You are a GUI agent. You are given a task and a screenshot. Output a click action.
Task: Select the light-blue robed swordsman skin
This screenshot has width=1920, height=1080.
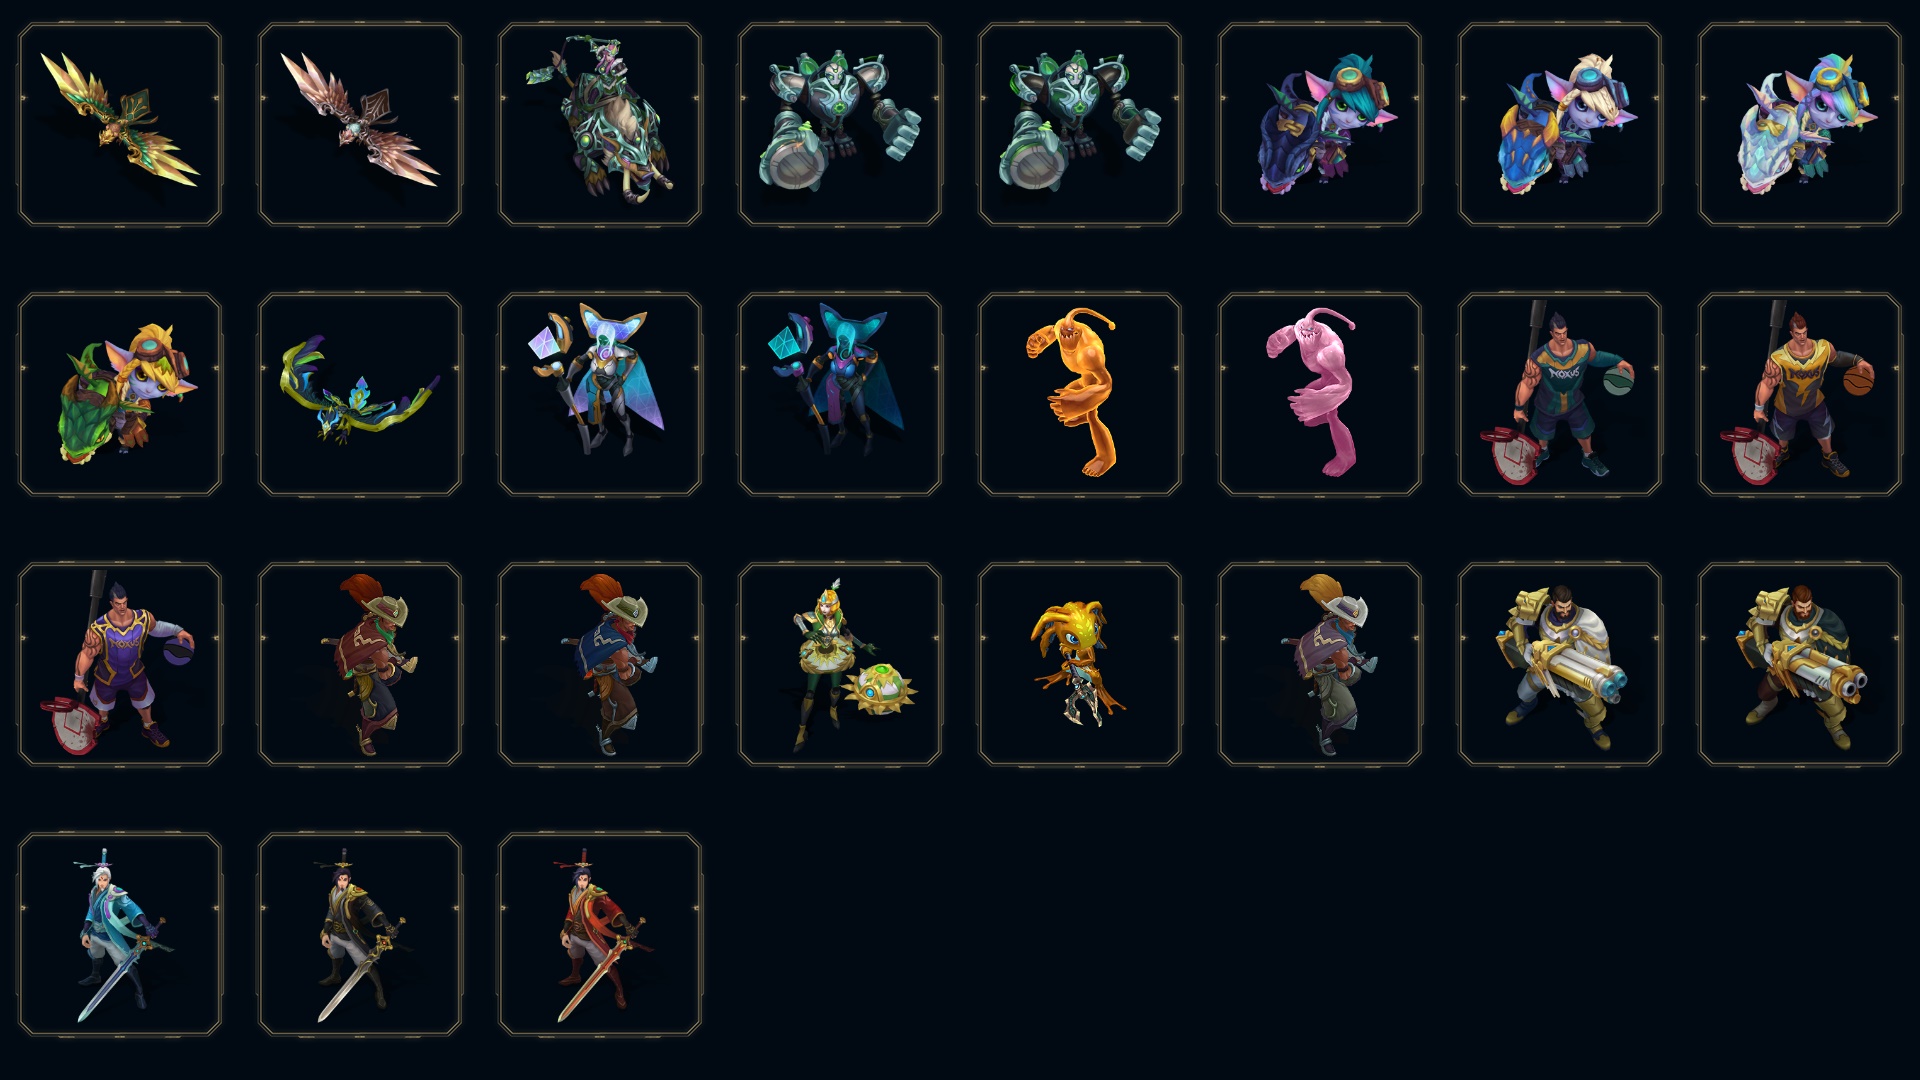tap(120, 934)
